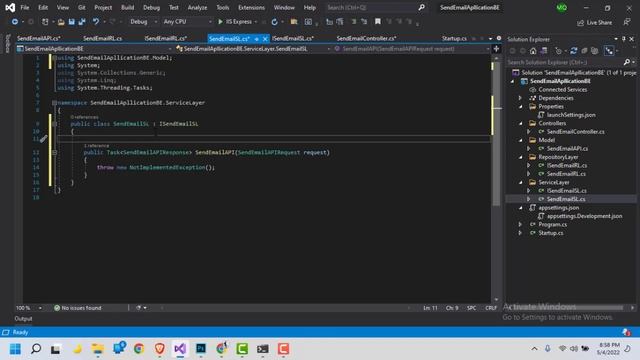Open the Solution Explorer window options dropdown
The image size is (640, 360).
tap(616, 39)
